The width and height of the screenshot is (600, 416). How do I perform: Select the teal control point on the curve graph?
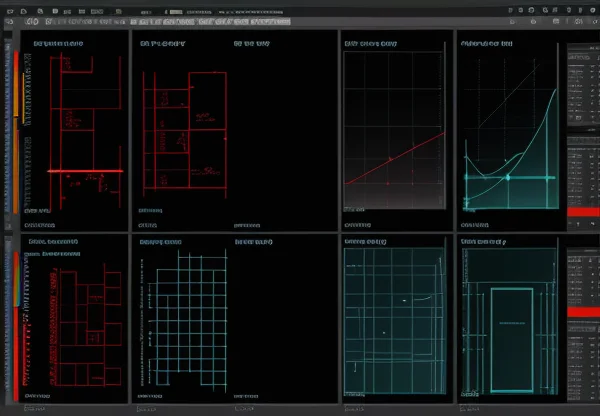click(x=508, y=177)
